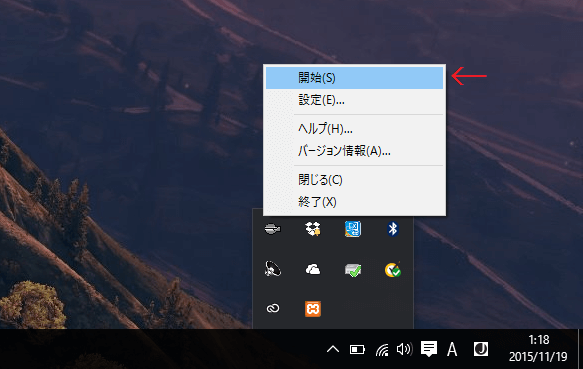
Task: Open the OneDrive cloud tray icon
Action: click(313, 269)
